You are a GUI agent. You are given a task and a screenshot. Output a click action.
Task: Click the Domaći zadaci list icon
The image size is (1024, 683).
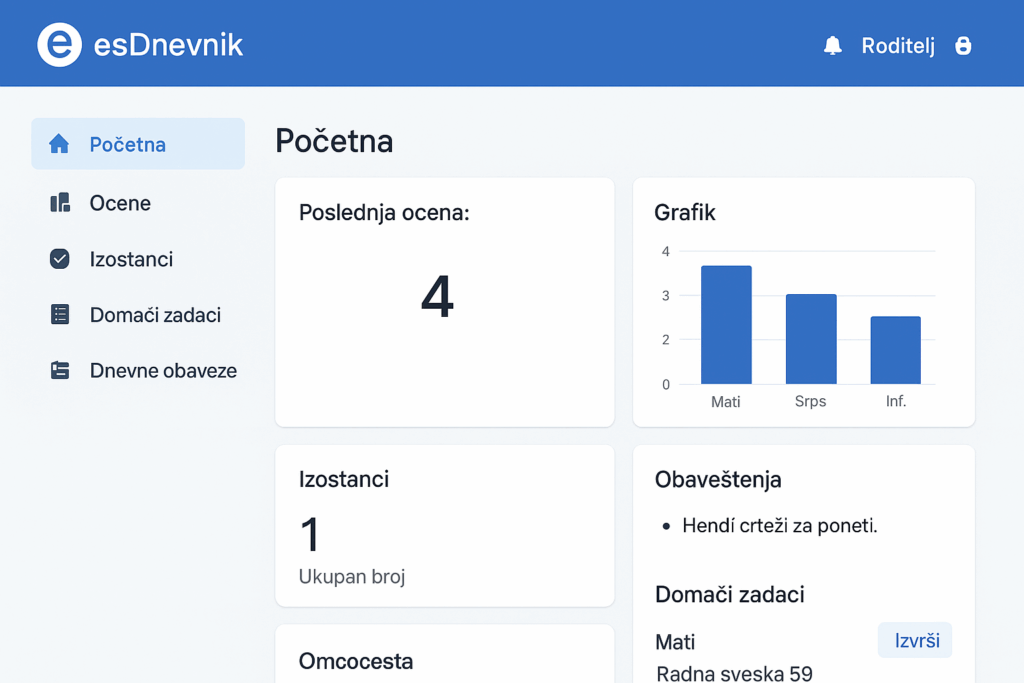pos(60,314)
